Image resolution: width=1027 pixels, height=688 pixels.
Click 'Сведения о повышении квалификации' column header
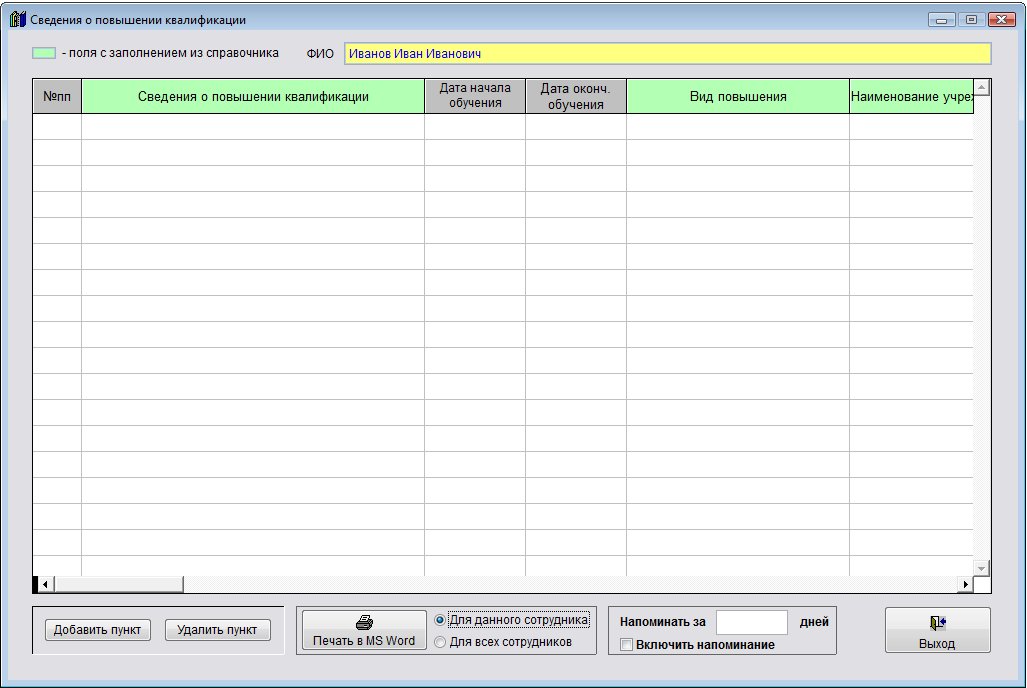pos(253,97)
